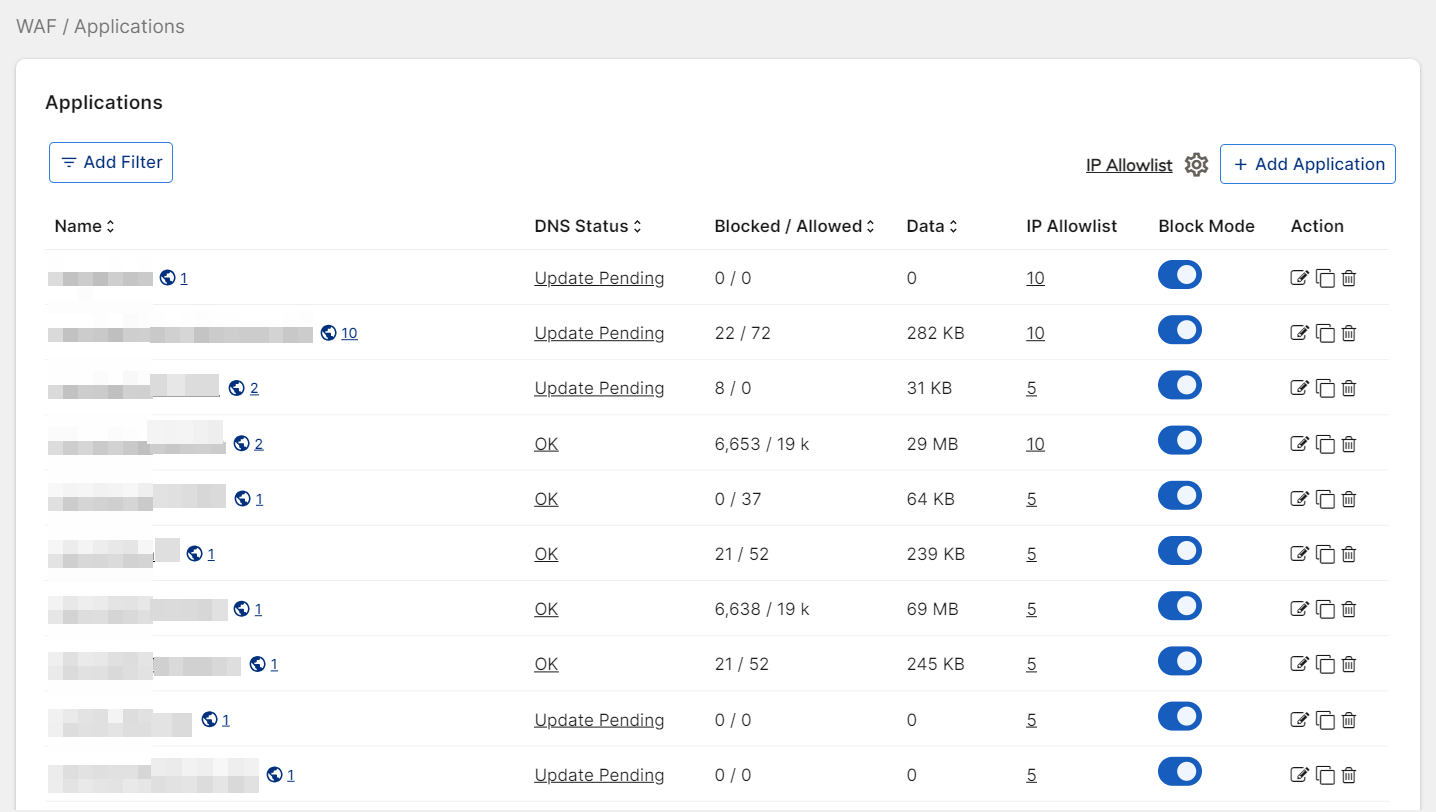The width and height of the screenshot is (1436, 812).
Task: Click the Add Application button
Action: (x=1307, y=164)
